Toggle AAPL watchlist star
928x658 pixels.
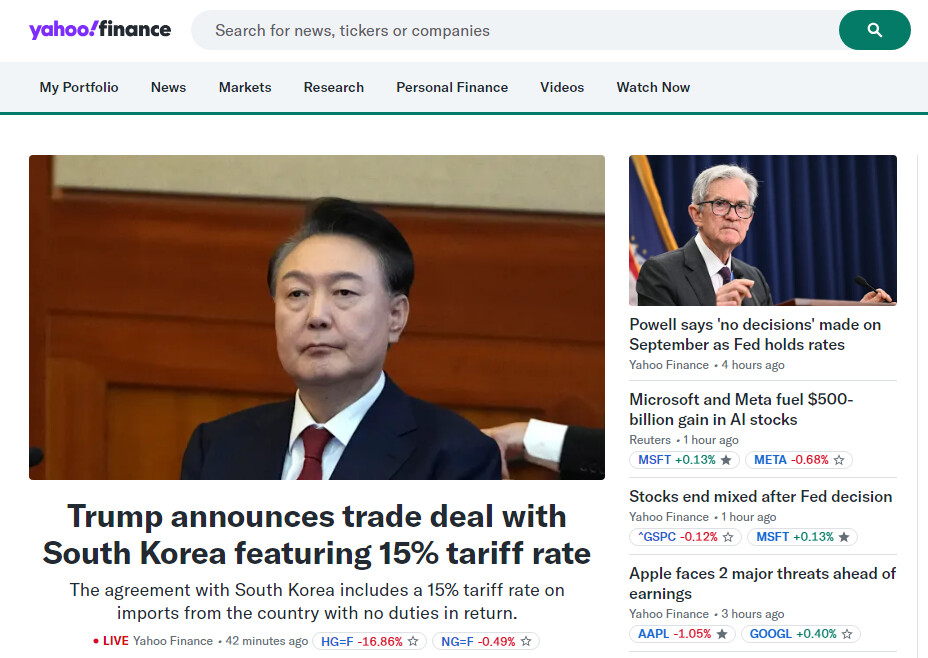pyautogui.click(x=722, y=634)
